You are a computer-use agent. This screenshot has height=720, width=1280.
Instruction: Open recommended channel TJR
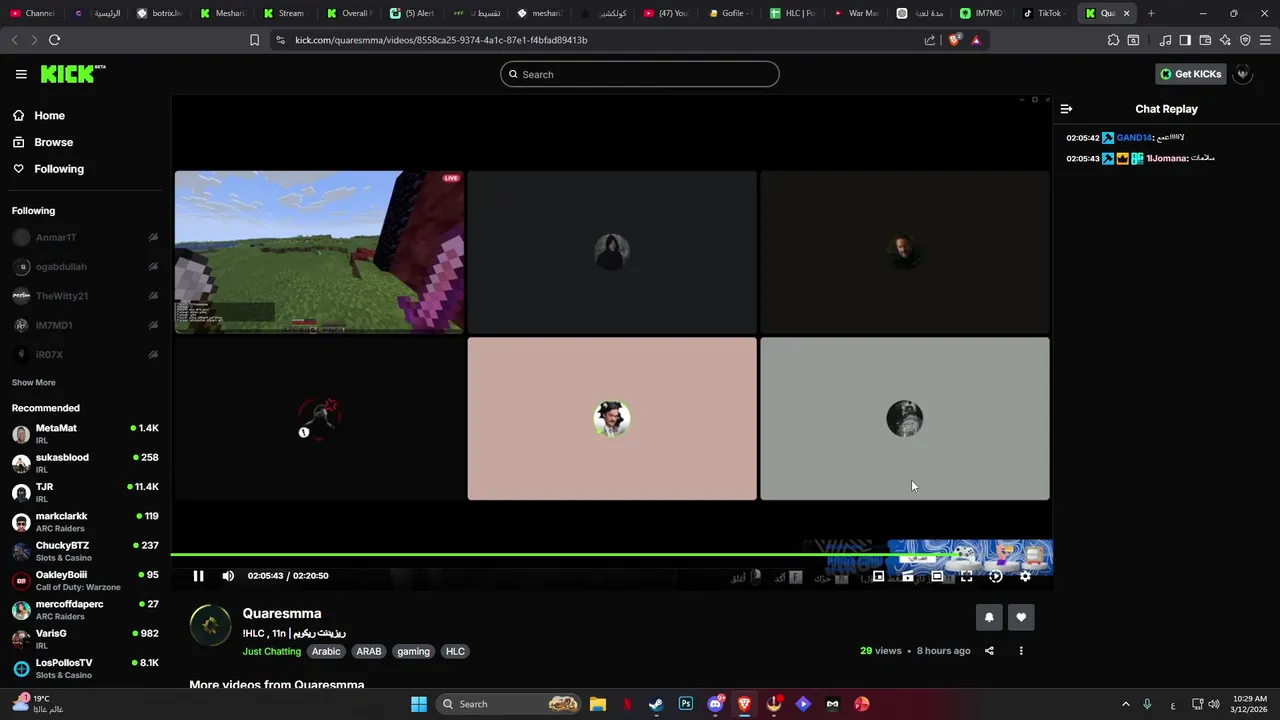click(85, 492)
